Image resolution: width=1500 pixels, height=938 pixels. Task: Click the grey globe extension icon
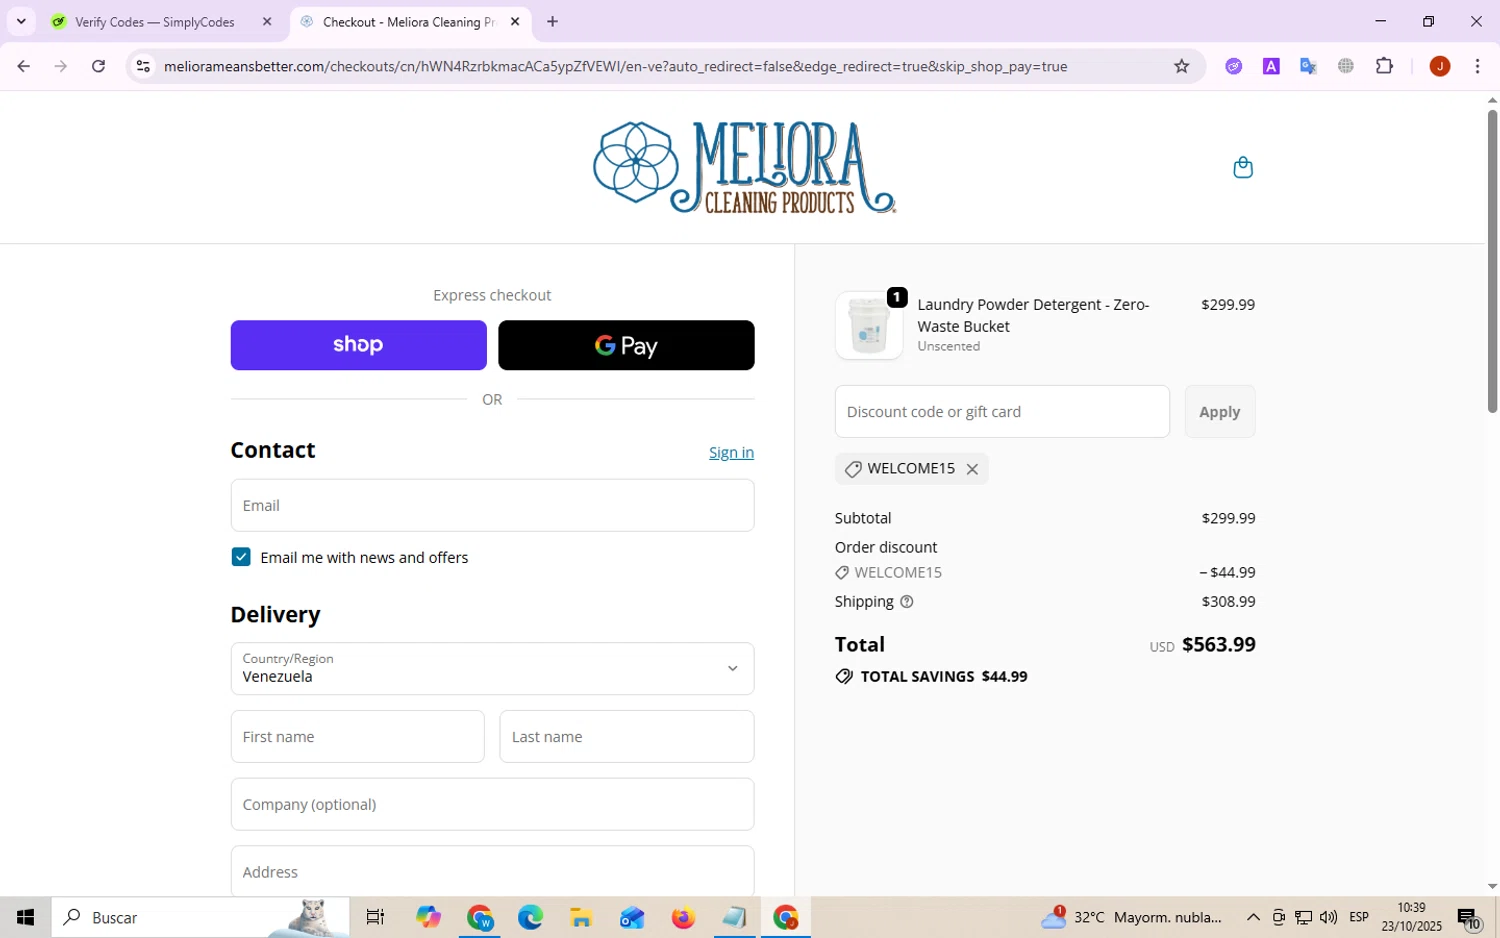pyautogui.click(x=1346, y=66)
